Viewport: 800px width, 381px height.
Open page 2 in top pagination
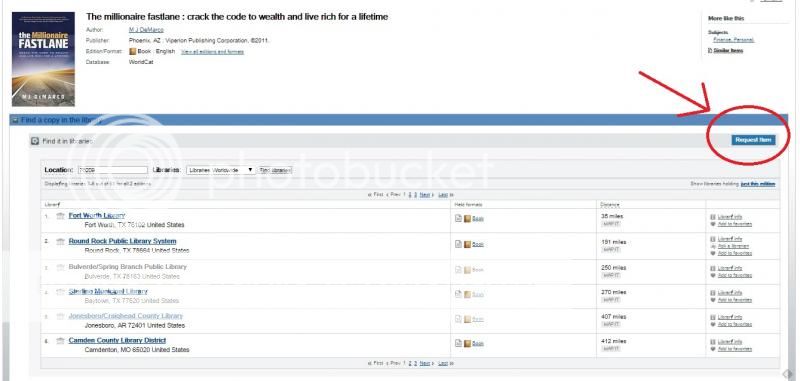[410, 195]
